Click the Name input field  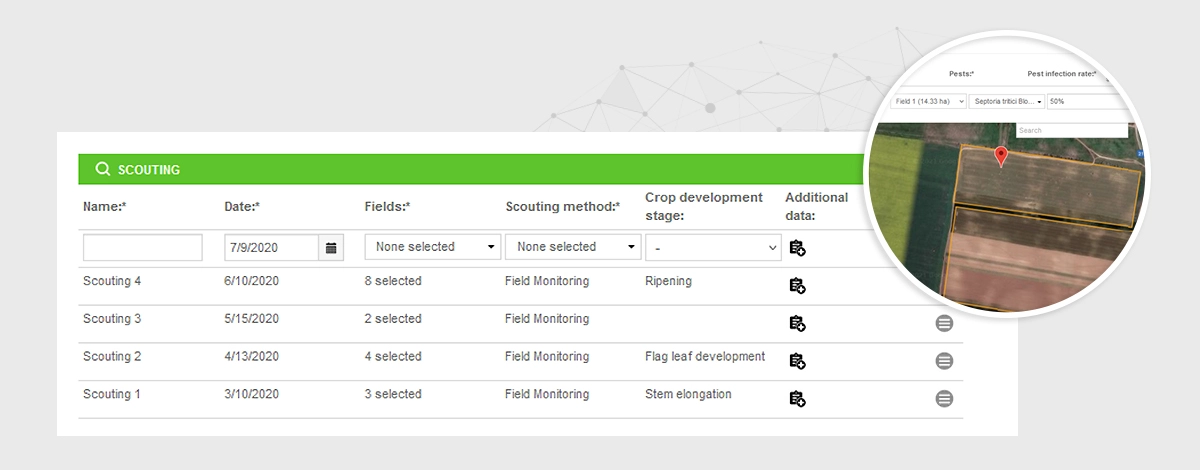pyautogui.click(x=142, y=248)
